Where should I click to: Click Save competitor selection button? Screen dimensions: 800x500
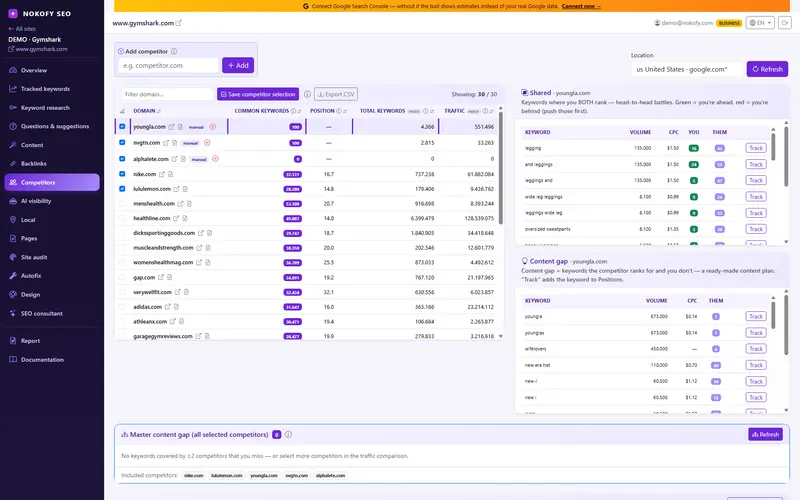pos(258,94)
